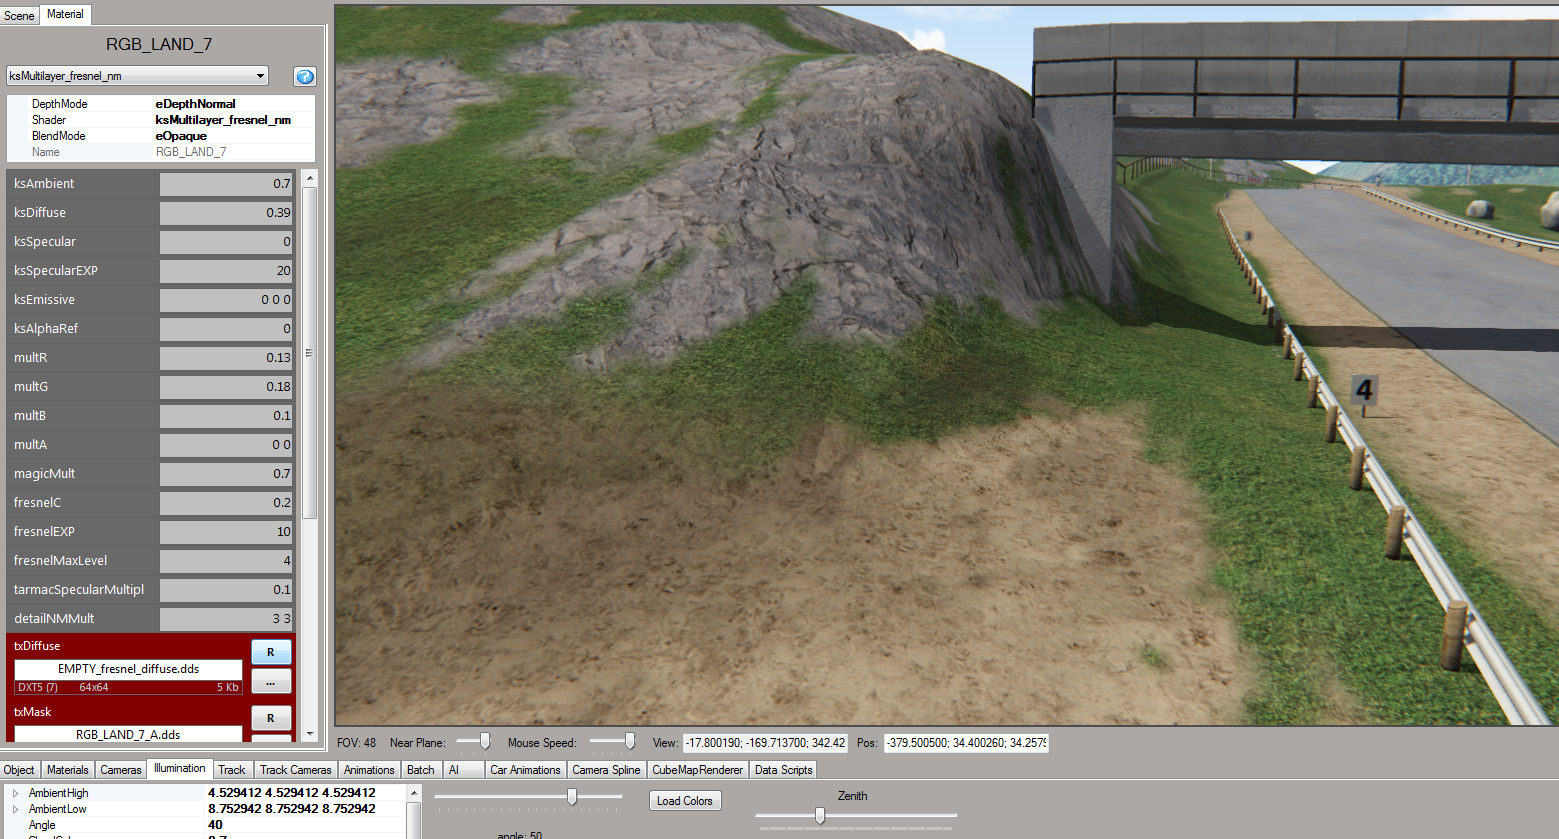Click the Name field RGB_LAND_7
The image size is (1559, 839).
point(191,152)
